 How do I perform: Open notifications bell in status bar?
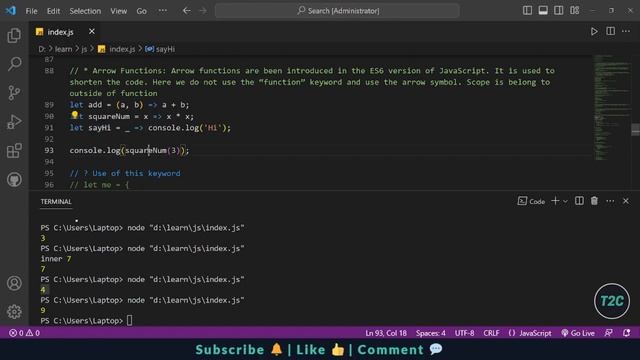pos(627,333)
